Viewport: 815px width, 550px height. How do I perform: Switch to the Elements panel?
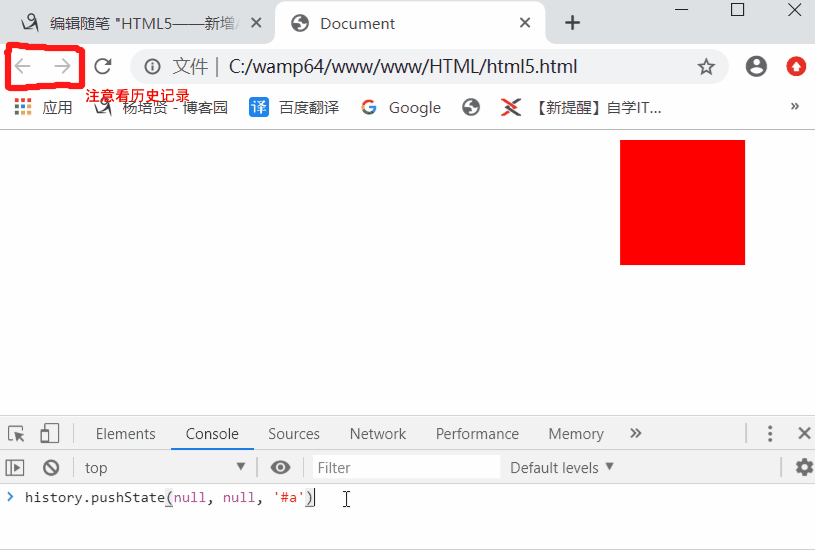[125, 434]
